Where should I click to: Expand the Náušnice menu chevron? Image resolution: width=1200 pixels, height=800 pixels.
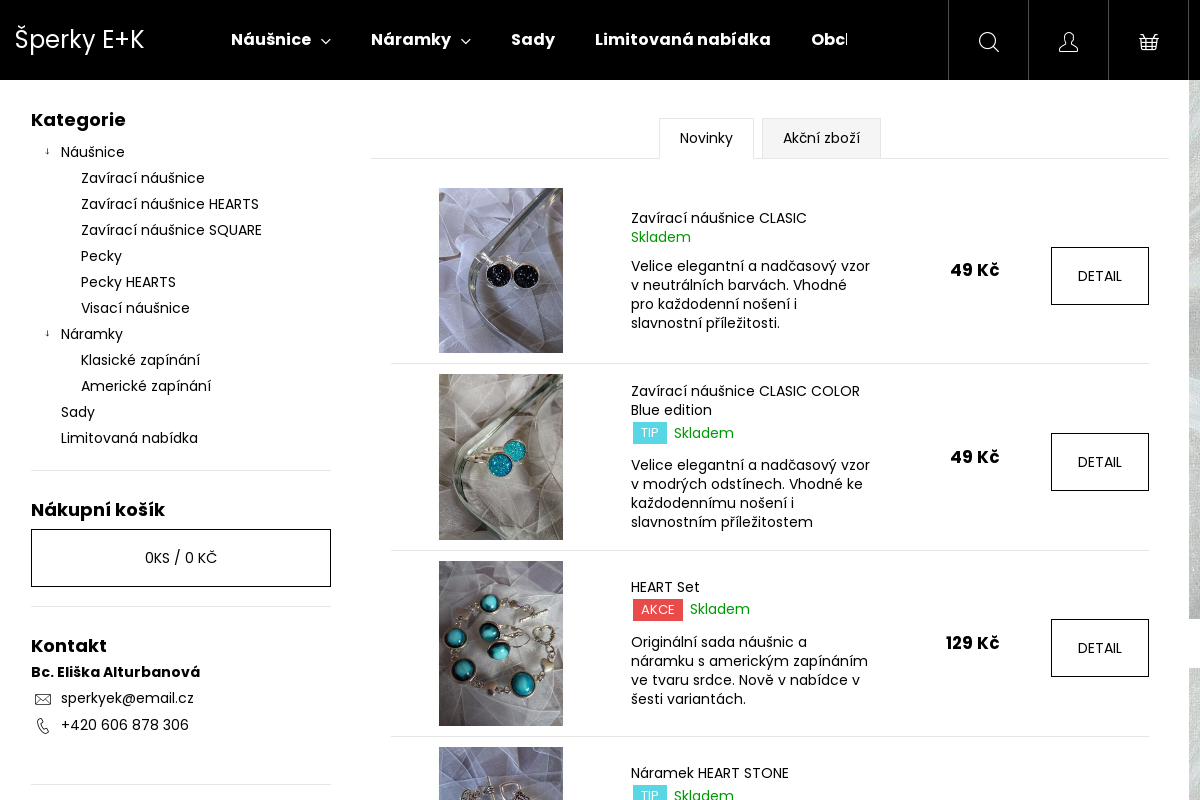pyautogui.click(x=326, y=41)
